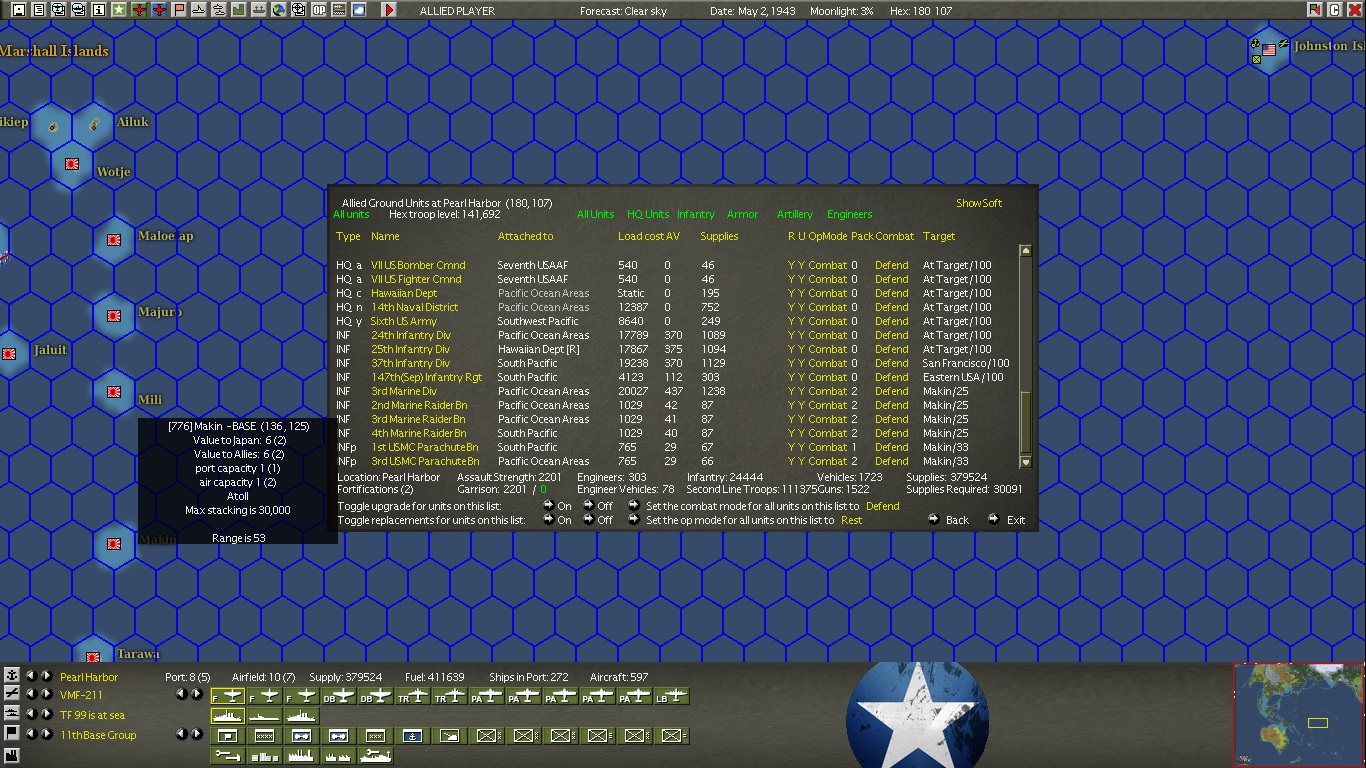Toggle ShowSoft display option

[x=979, y=203]
